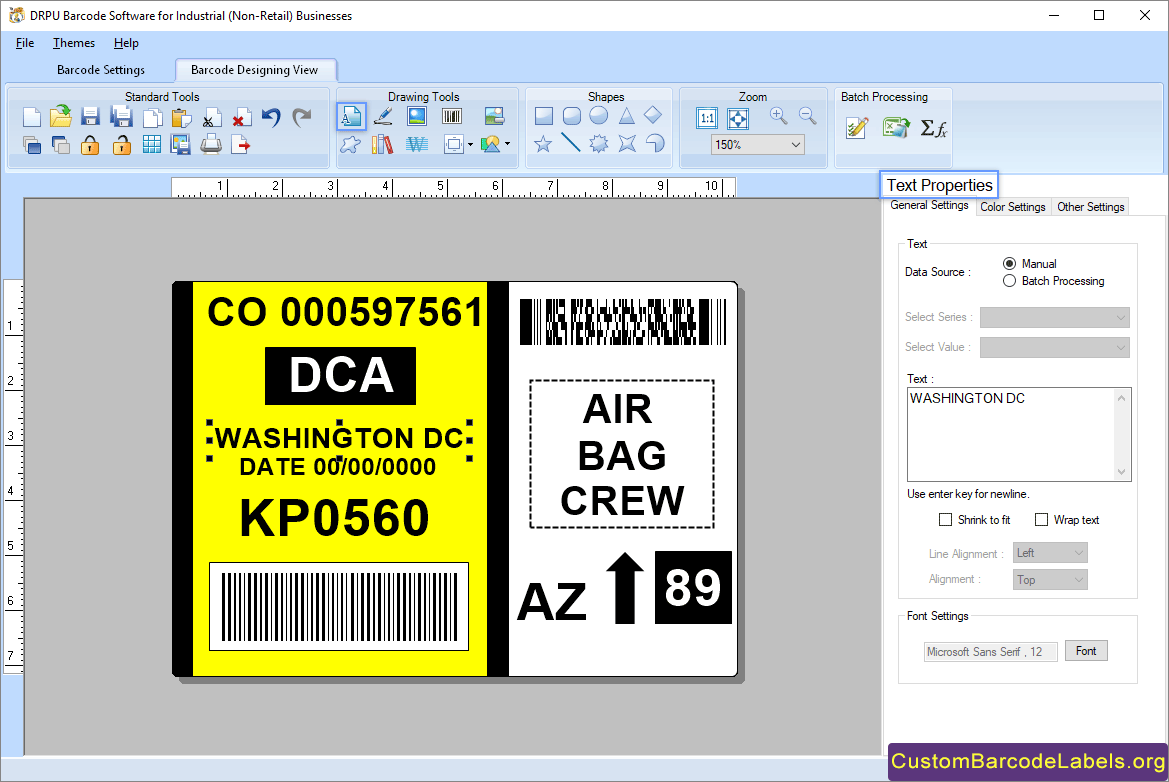
Task: Draw a rounded rectangle shape
Action: pyautogui.click(x=572, y=116)
